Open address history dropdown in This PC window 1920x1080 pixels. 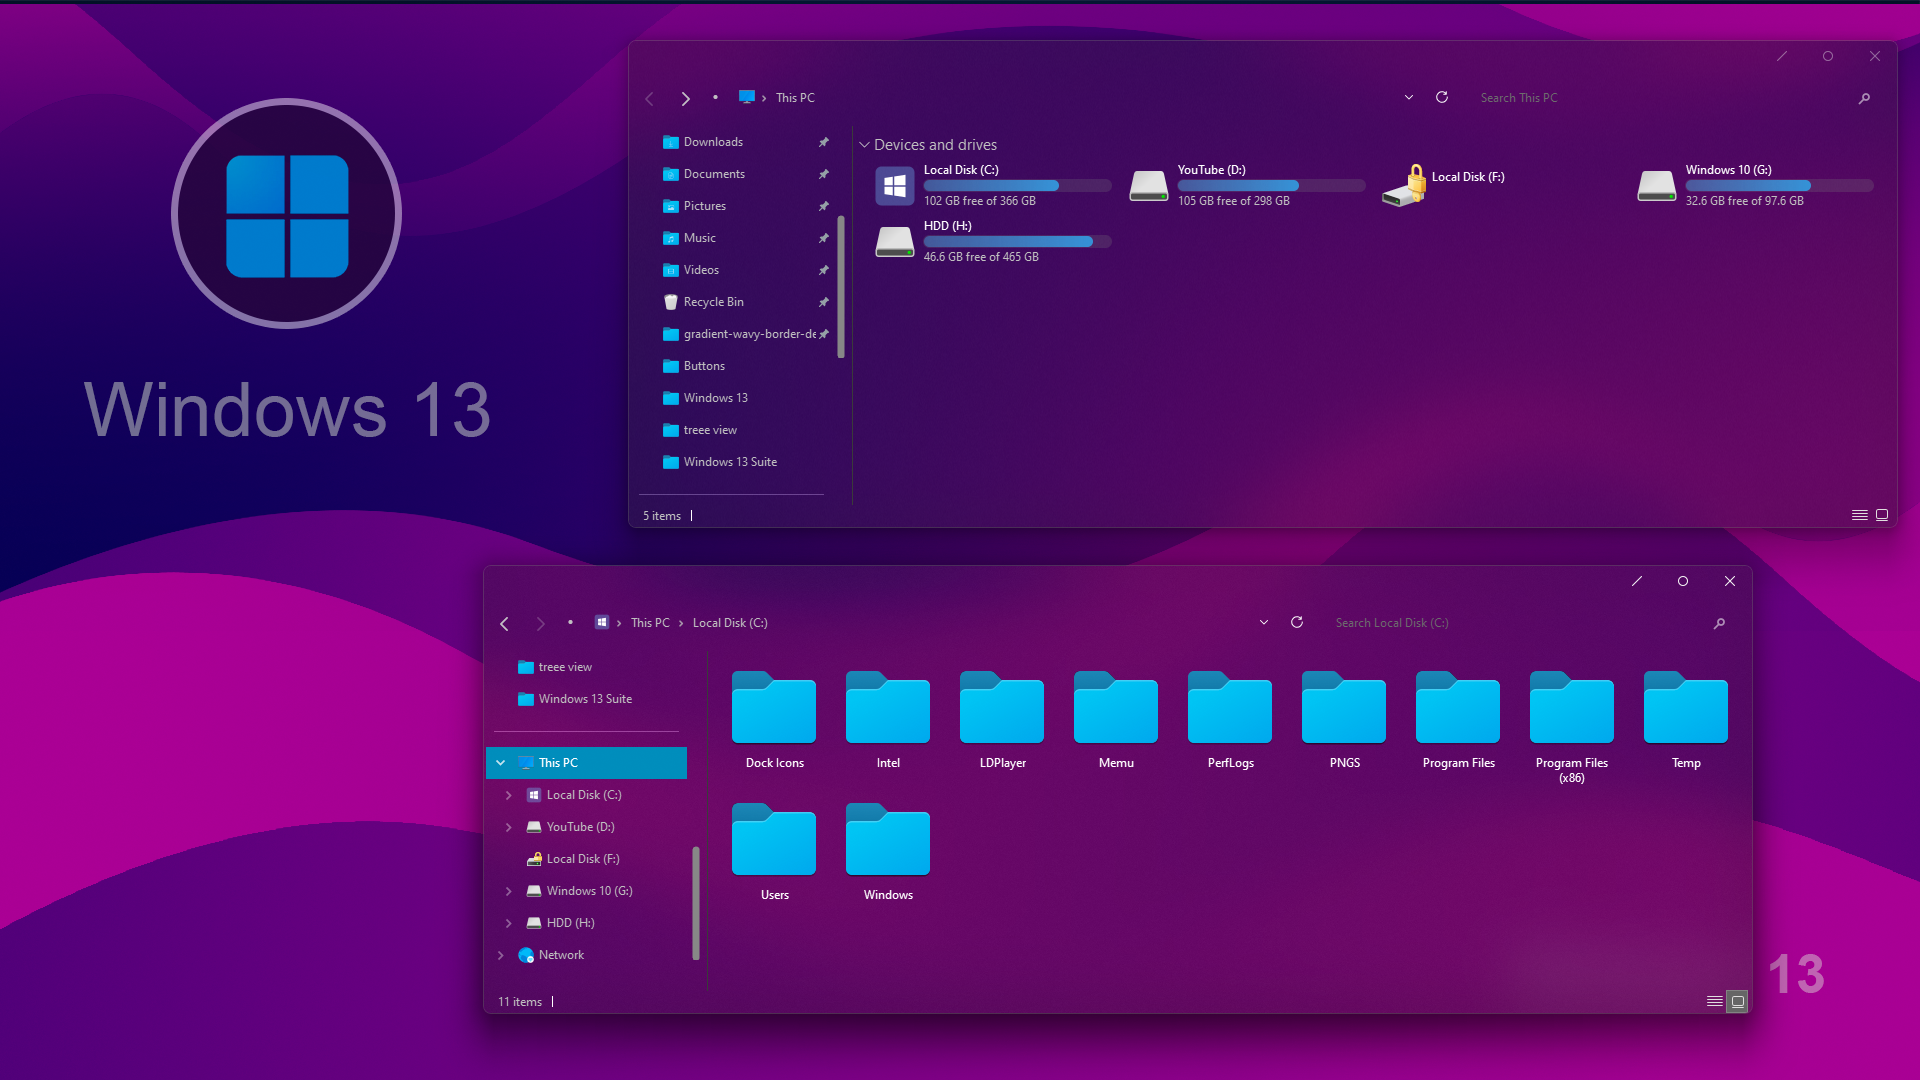coord(1408,97)
